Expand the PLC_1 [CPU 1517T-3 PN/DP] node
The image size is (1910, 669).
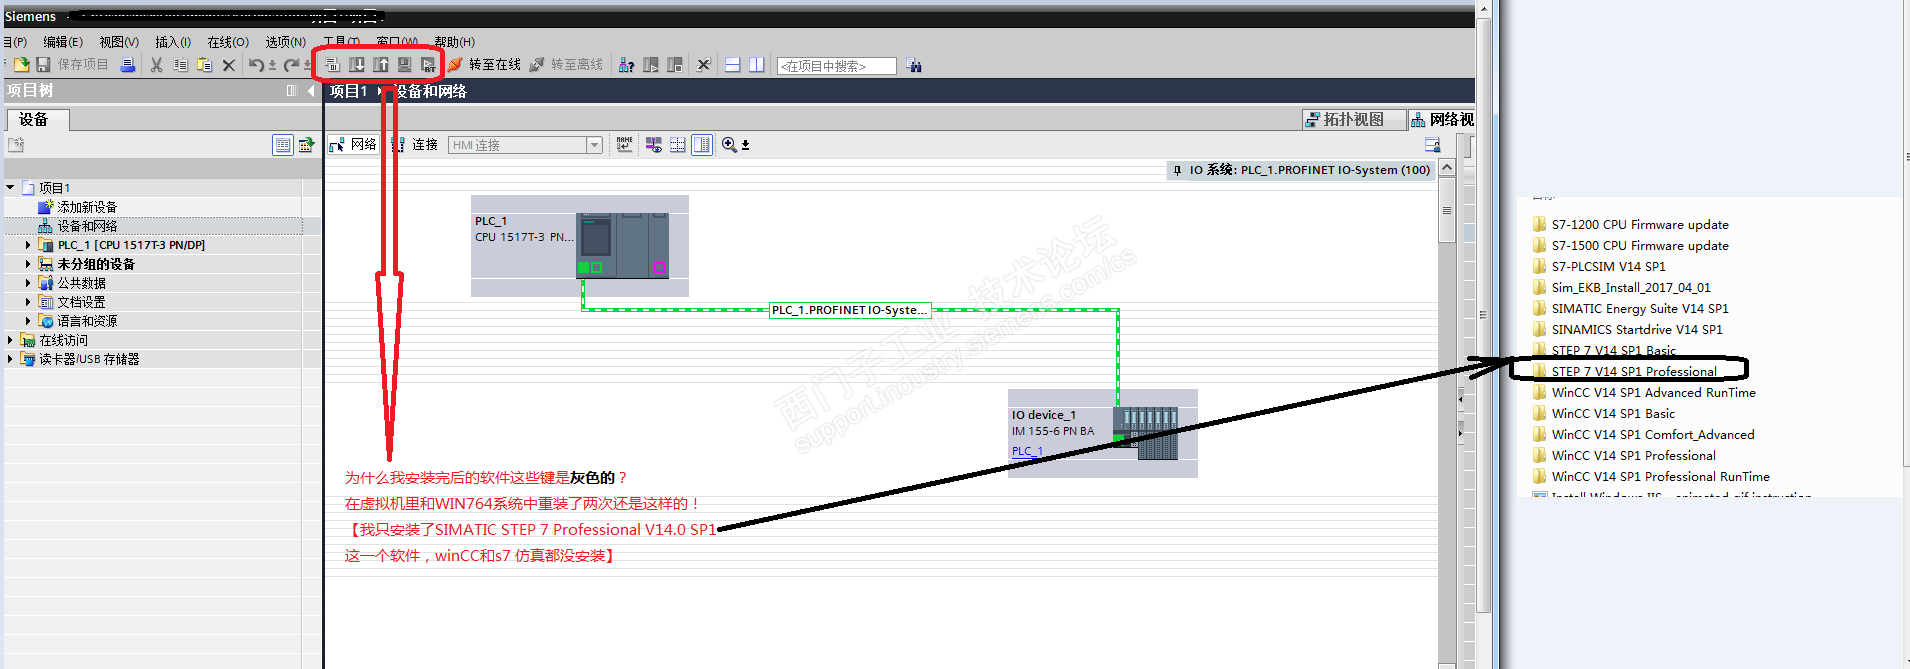28,245
